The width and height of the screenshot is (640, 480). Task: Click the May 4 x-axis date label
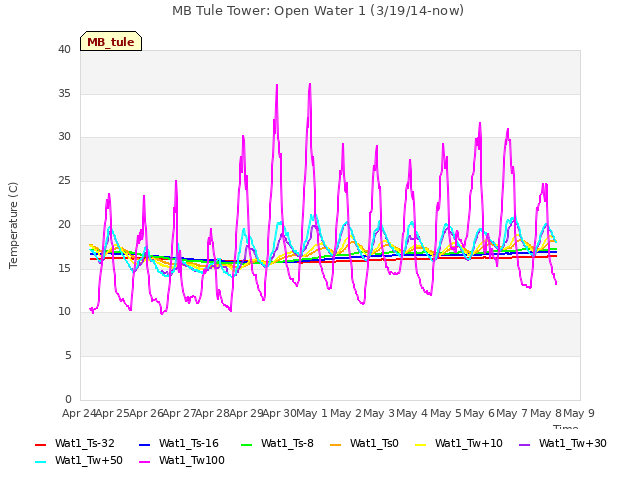click(x=412, y=413)
